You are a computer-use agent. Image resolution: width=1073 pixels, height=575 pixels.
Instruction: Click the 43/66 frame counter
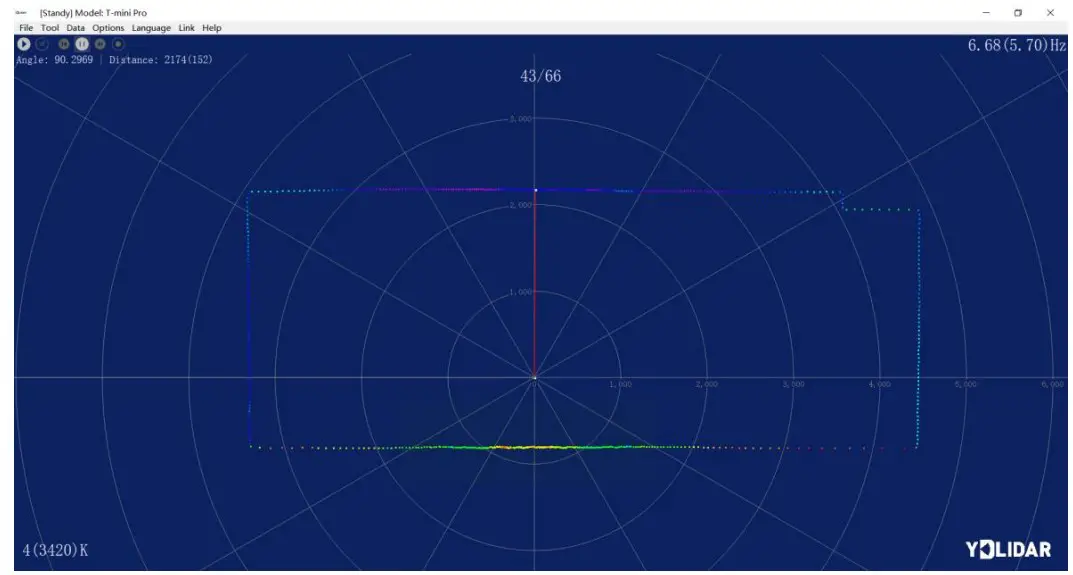point(541,76)
